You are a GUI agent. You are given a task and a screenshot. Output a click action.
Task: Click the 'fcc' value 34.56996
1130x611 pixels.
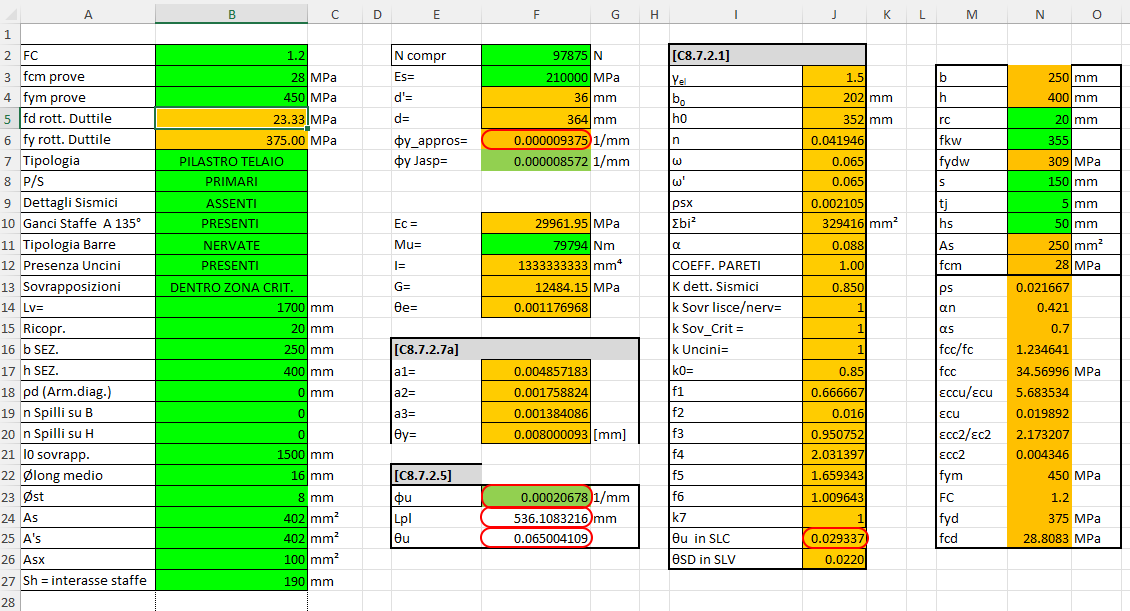click(x=1039, y=371)
